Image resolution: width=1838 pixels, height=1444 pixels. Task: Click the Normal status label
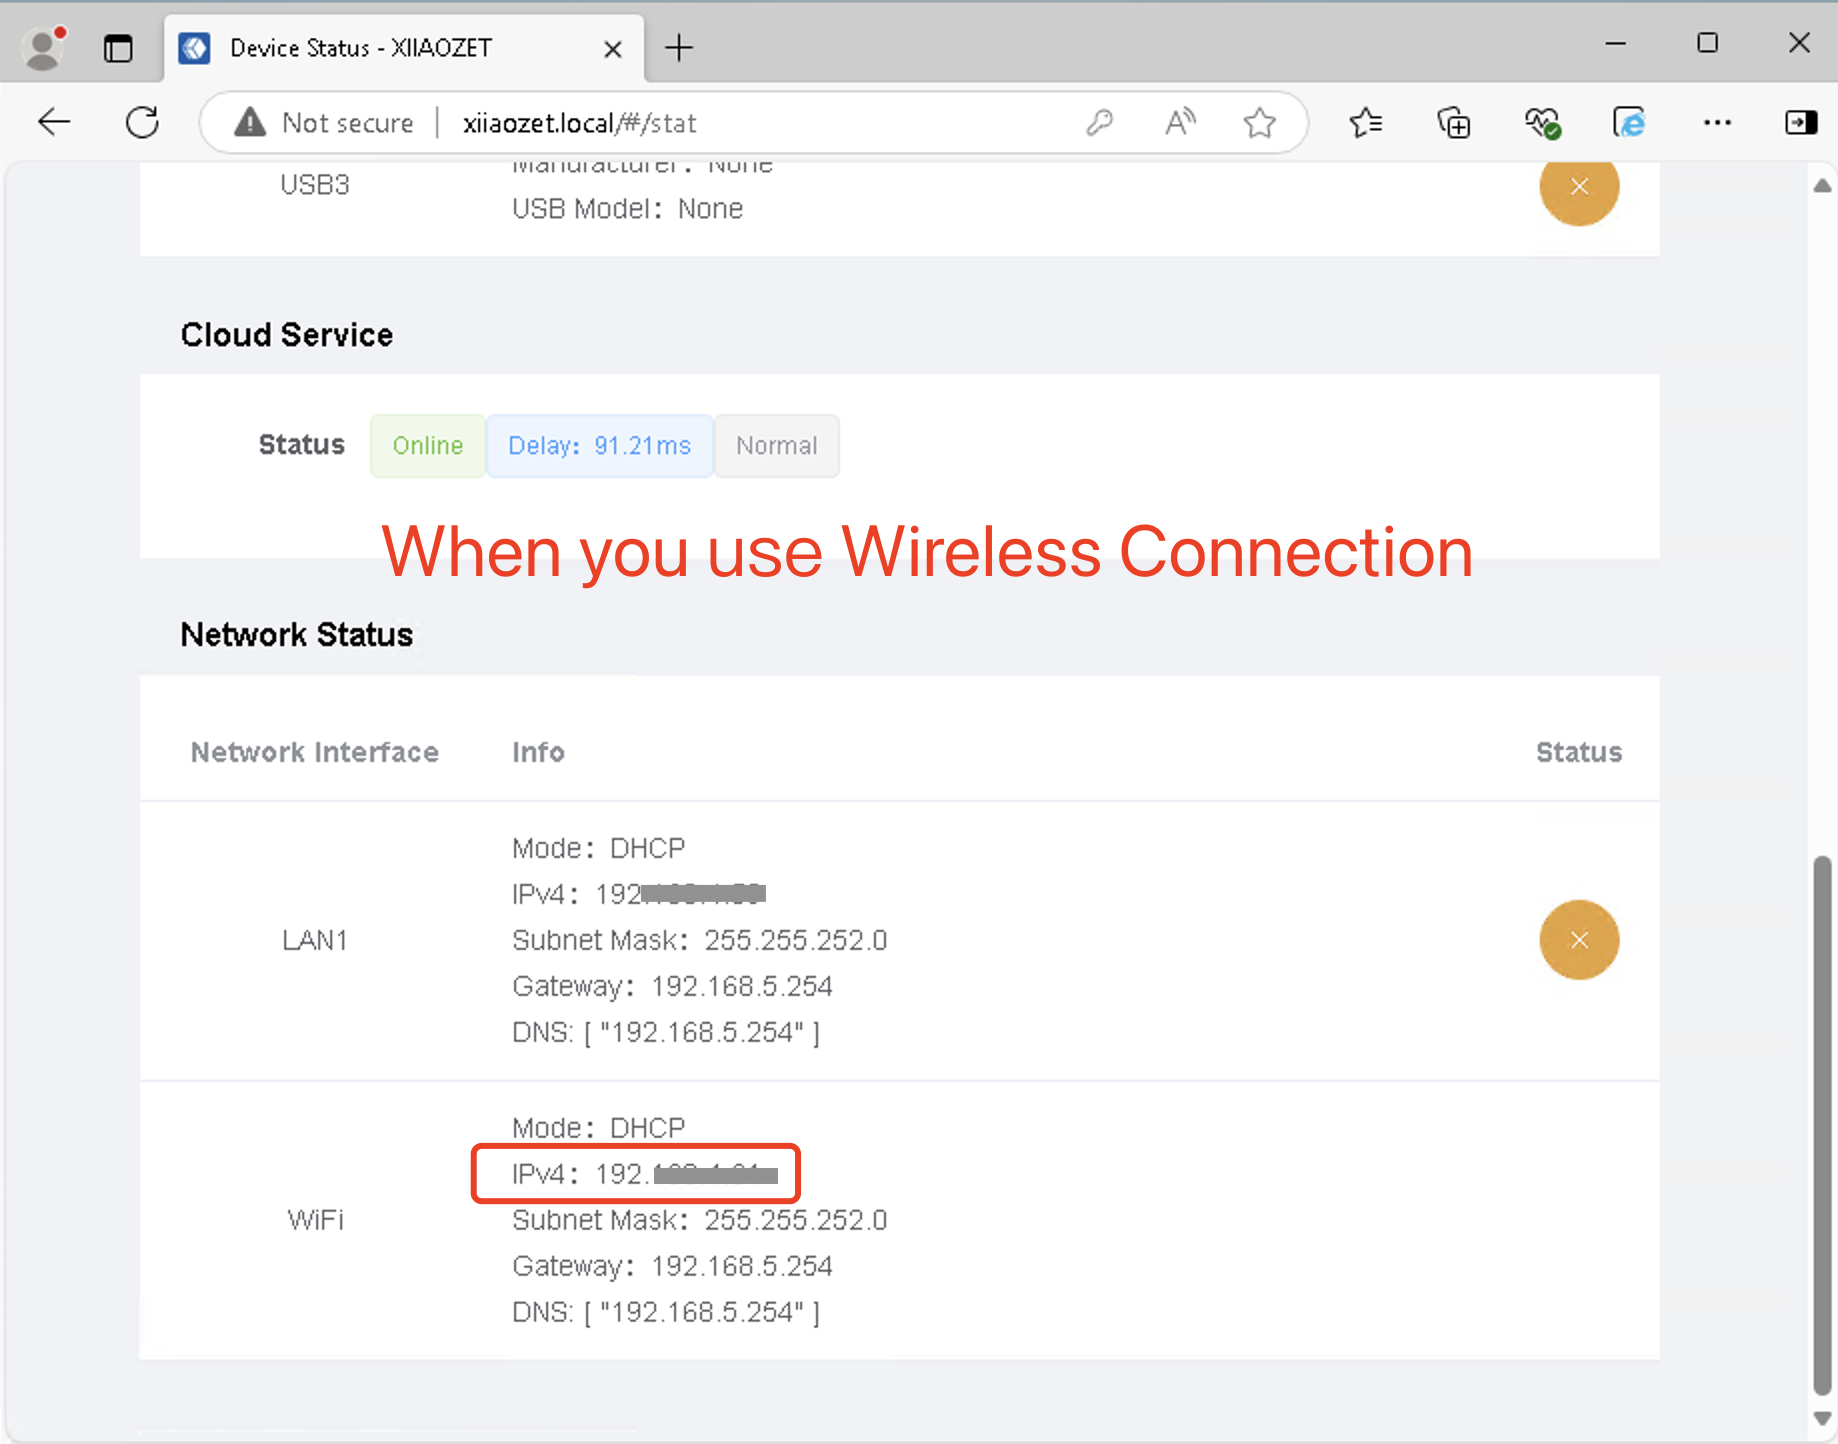[777, 446]
